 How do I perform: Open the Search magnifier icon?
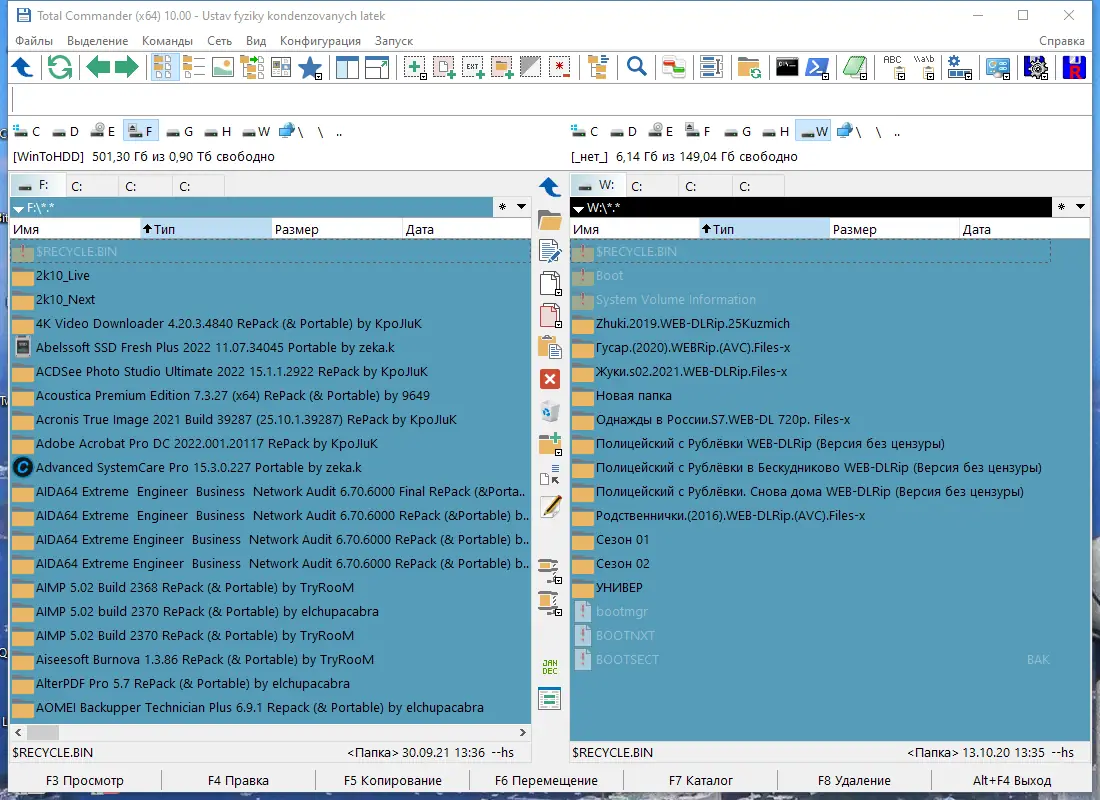[x=636, y=68]
